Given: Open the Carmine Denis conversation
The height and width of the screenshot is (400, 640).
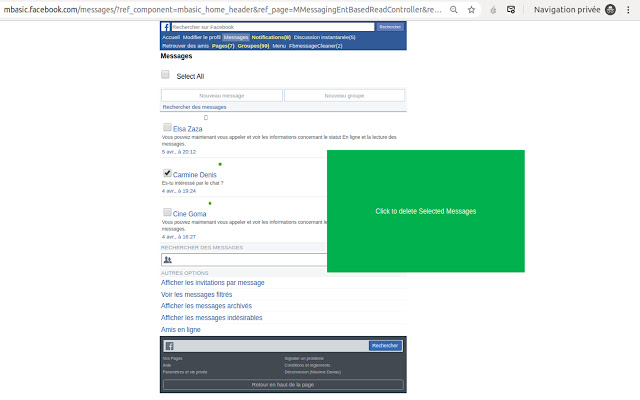Looking at the screenshot, I should (x=195, y=175).
